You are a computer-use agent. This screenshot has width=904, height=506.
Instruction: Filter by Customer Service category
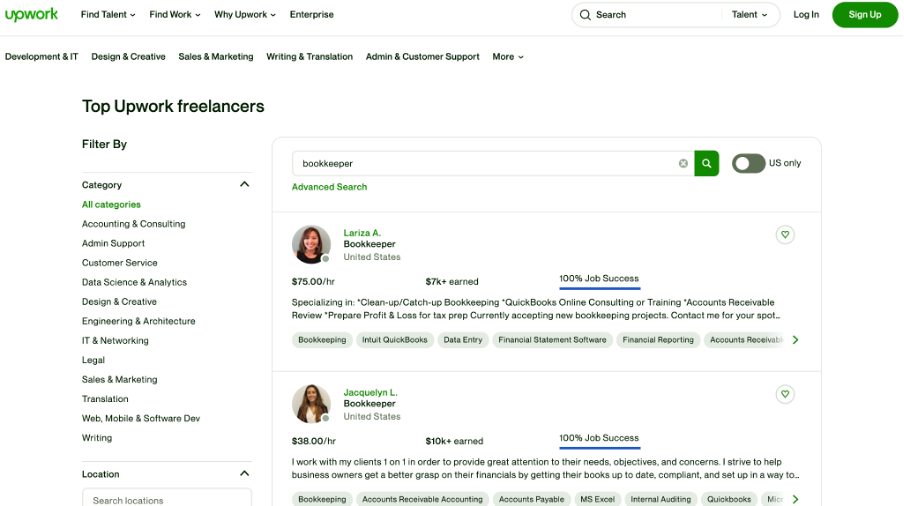tap(119, 263)
